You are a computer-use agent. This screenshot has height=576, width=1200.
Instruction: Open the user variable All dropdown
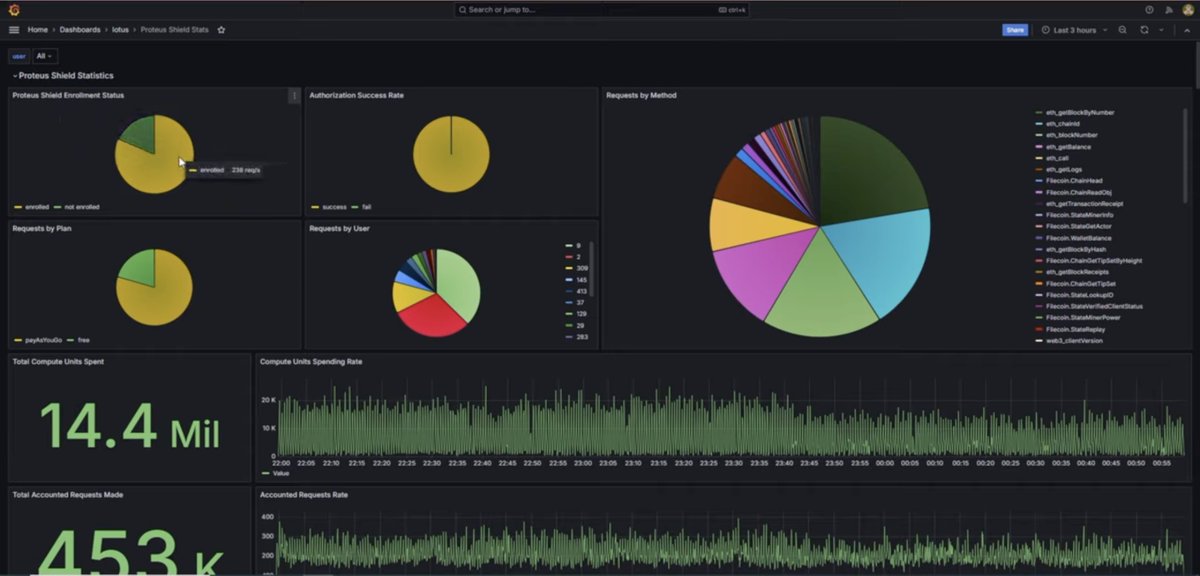(45, 56)
